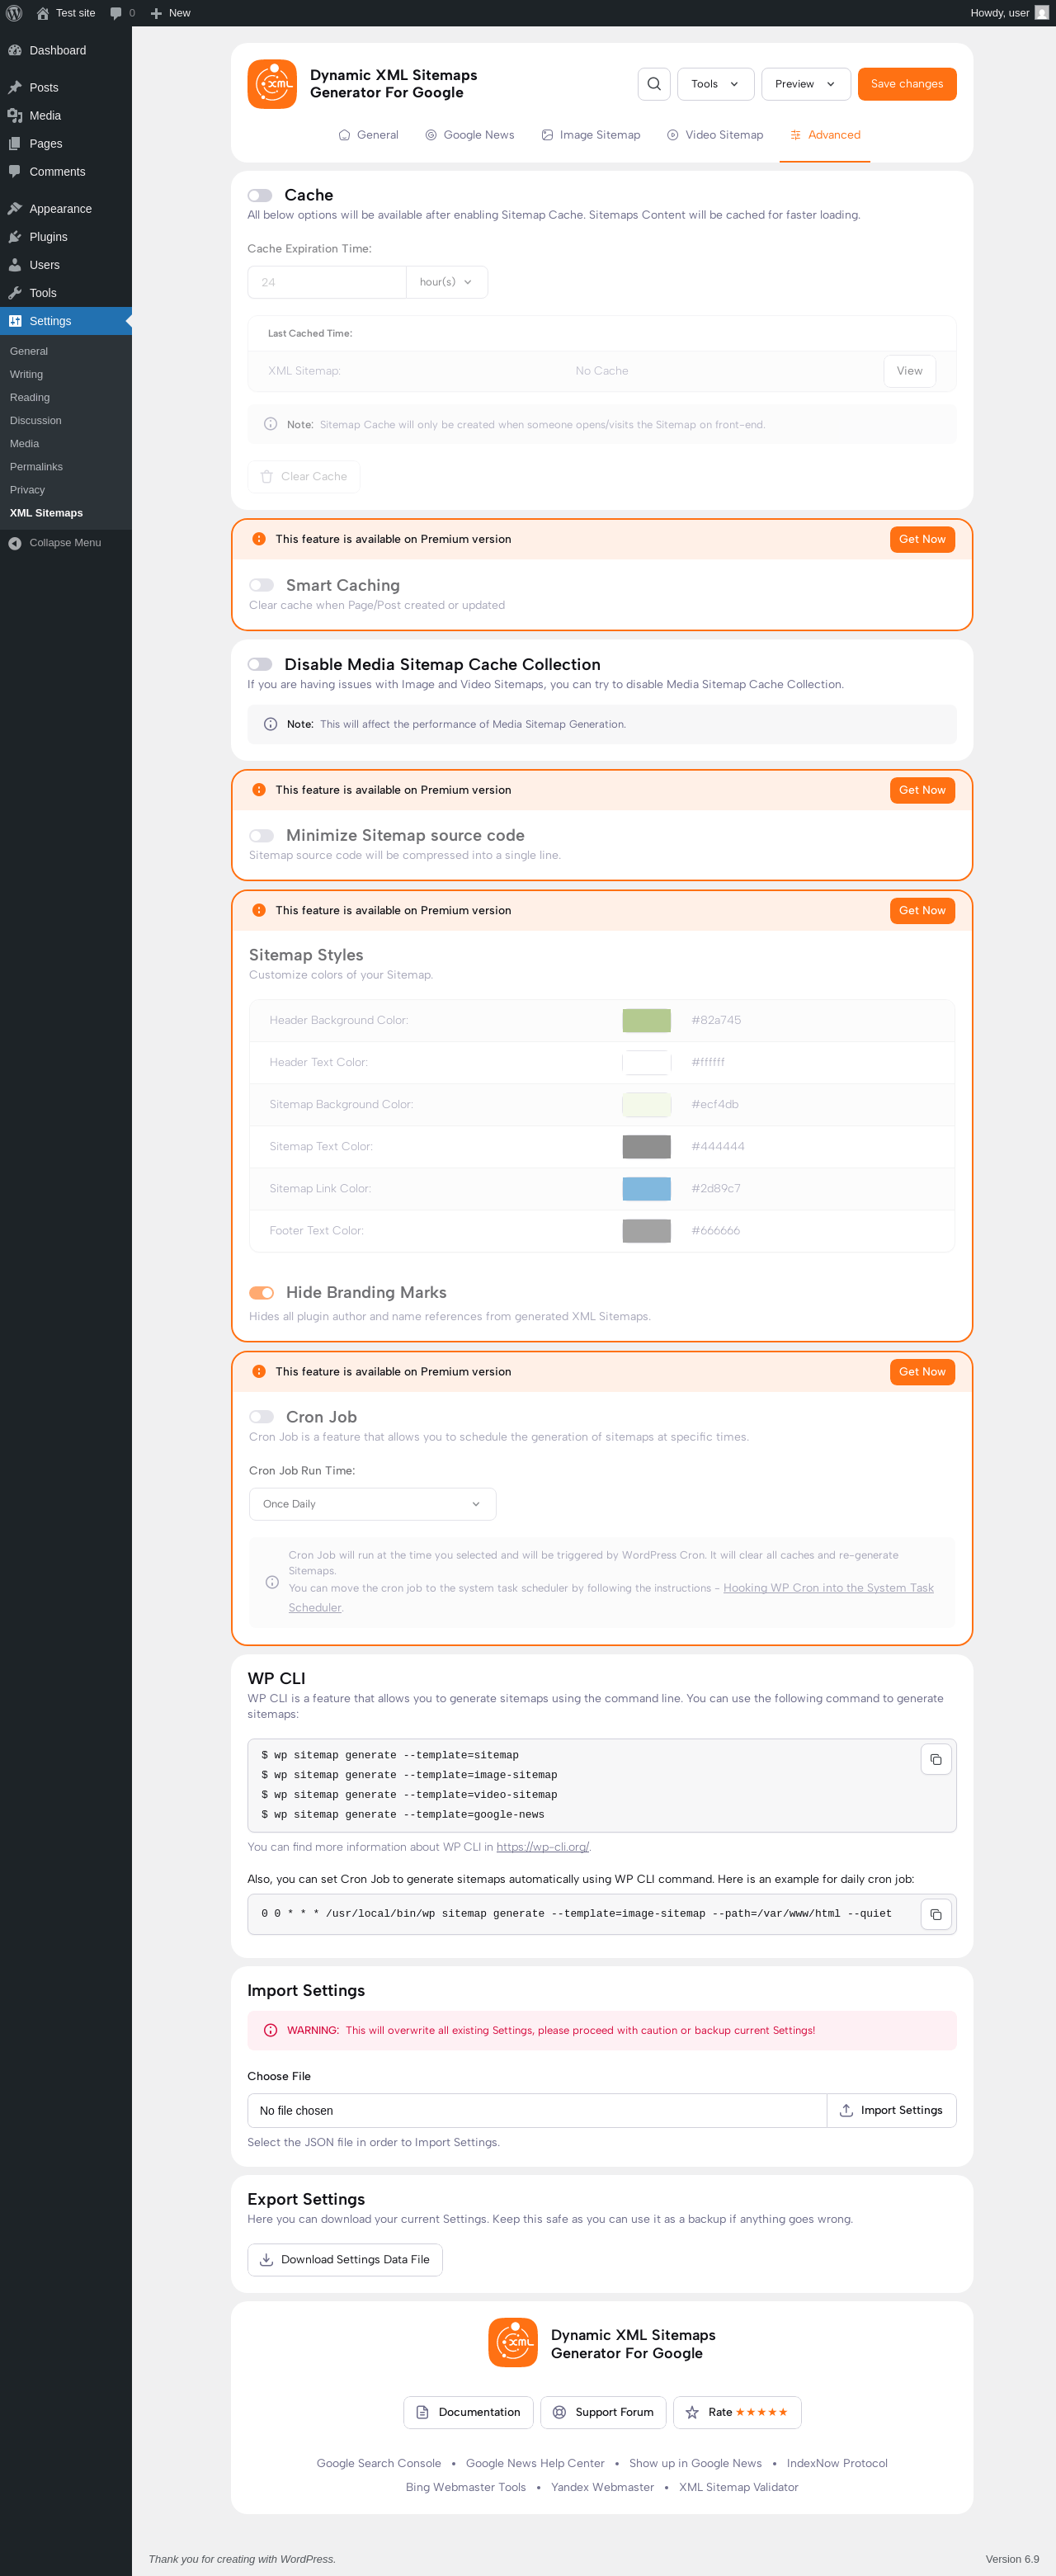Click Get Now for Sitemap Styles
This screenshot has height=2576, width=1056.
tap(922, 910)
